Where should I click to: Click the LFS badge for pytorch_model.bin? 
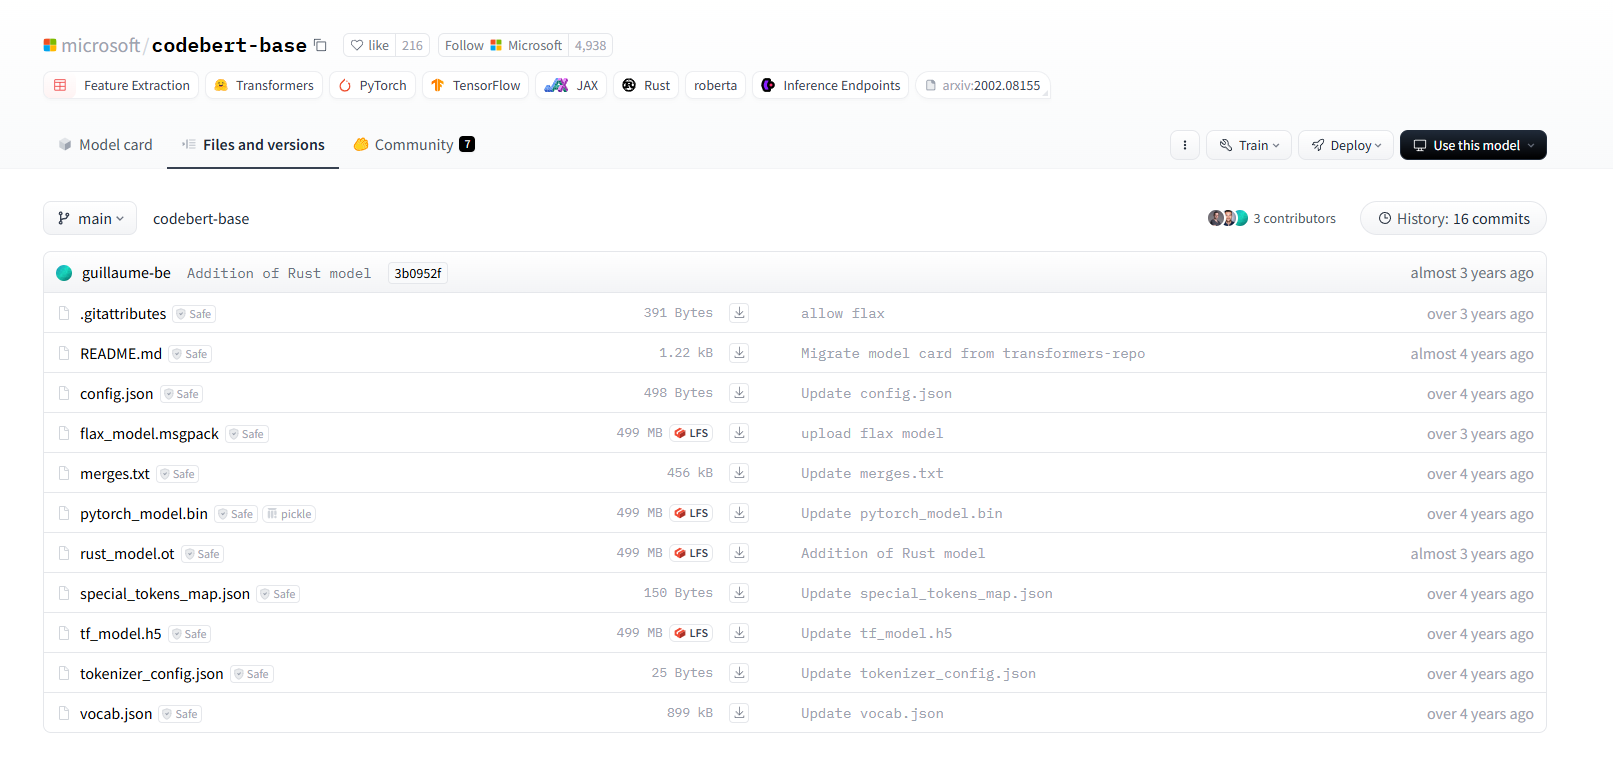tap(691, 513)
